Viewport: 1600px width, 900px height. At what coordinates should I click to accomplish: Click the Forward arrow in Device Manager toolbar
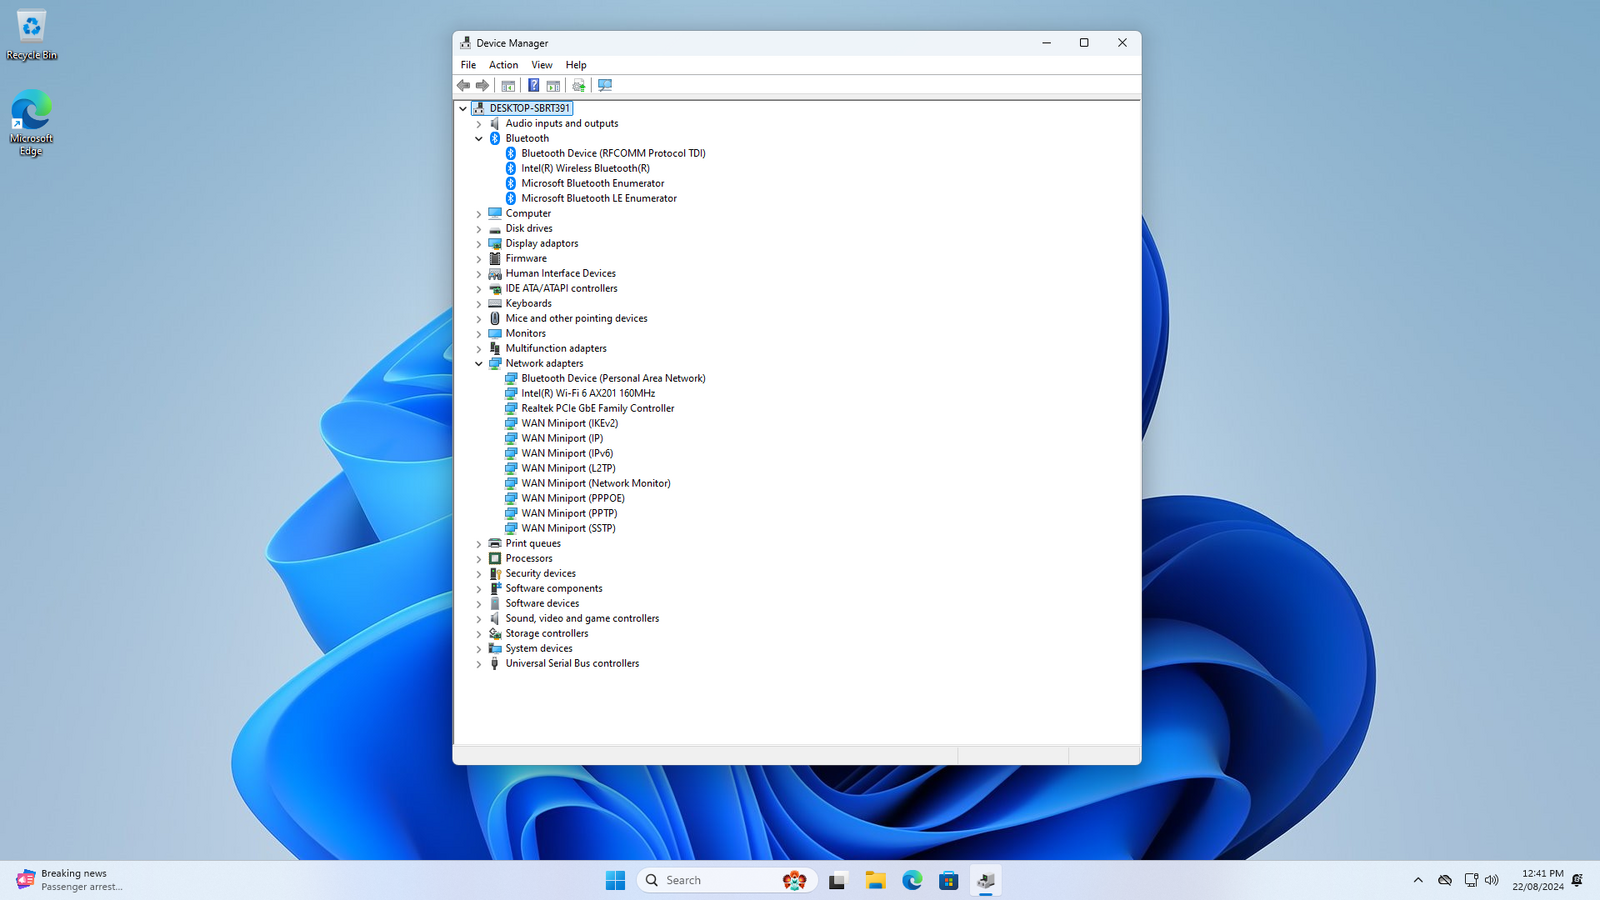click(x=482, y=85)
